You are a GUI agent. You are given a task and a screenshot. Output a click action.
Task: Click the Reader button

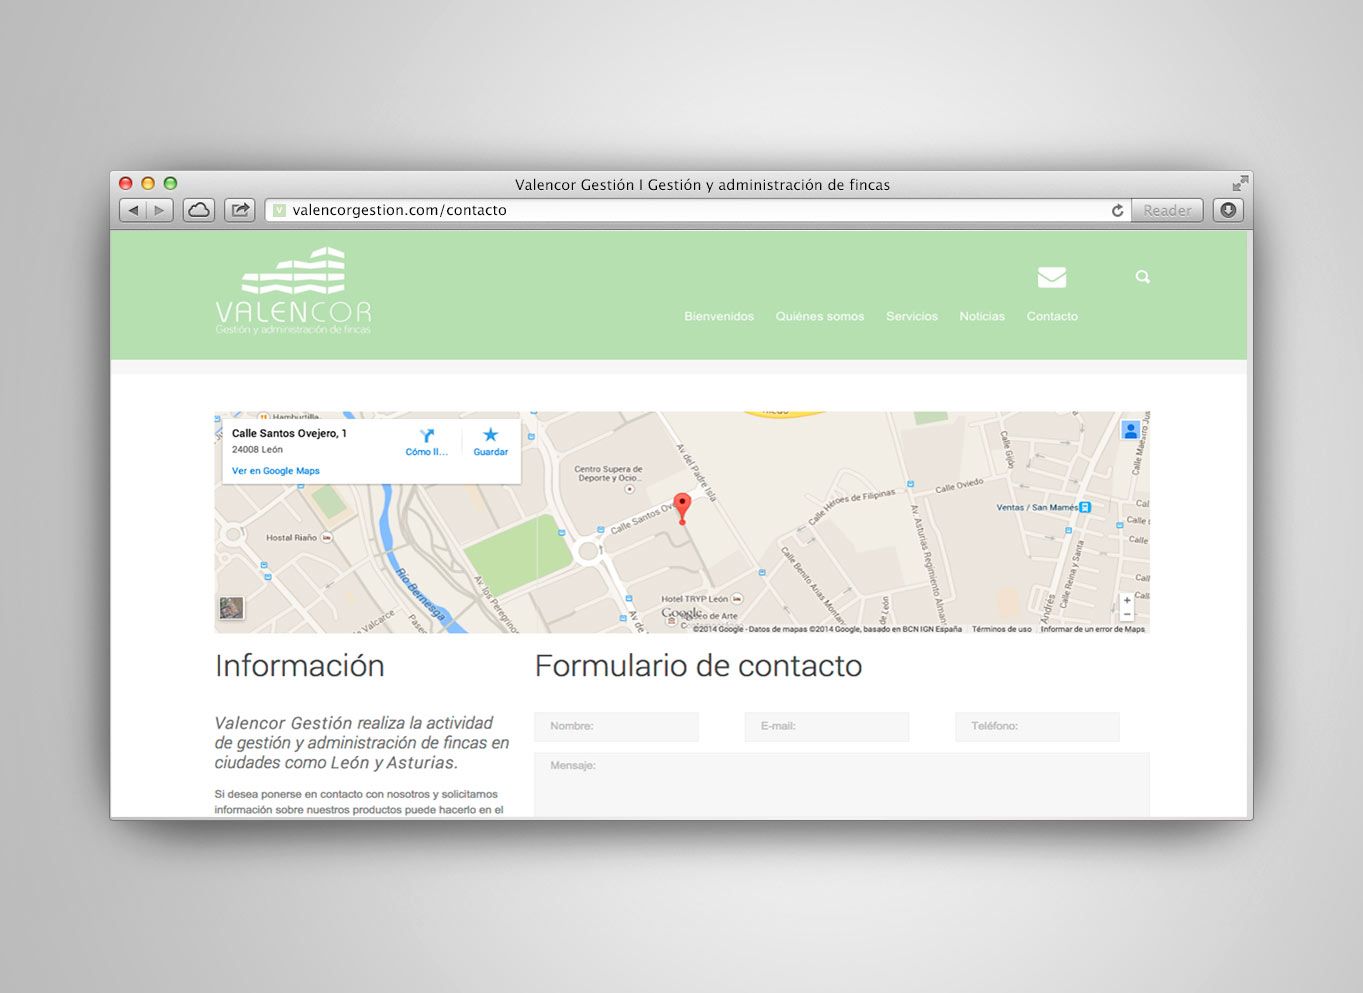click(x=1167, y=210)
